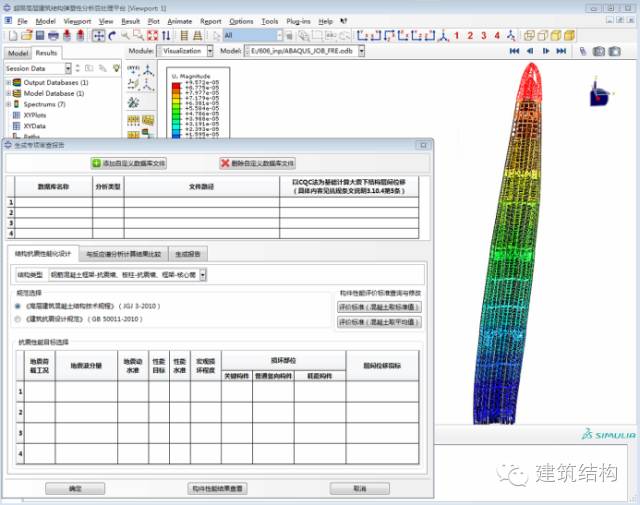Click the Cycle views arrows icon
This screenshot has height=505, width=640.
[166, 36]
